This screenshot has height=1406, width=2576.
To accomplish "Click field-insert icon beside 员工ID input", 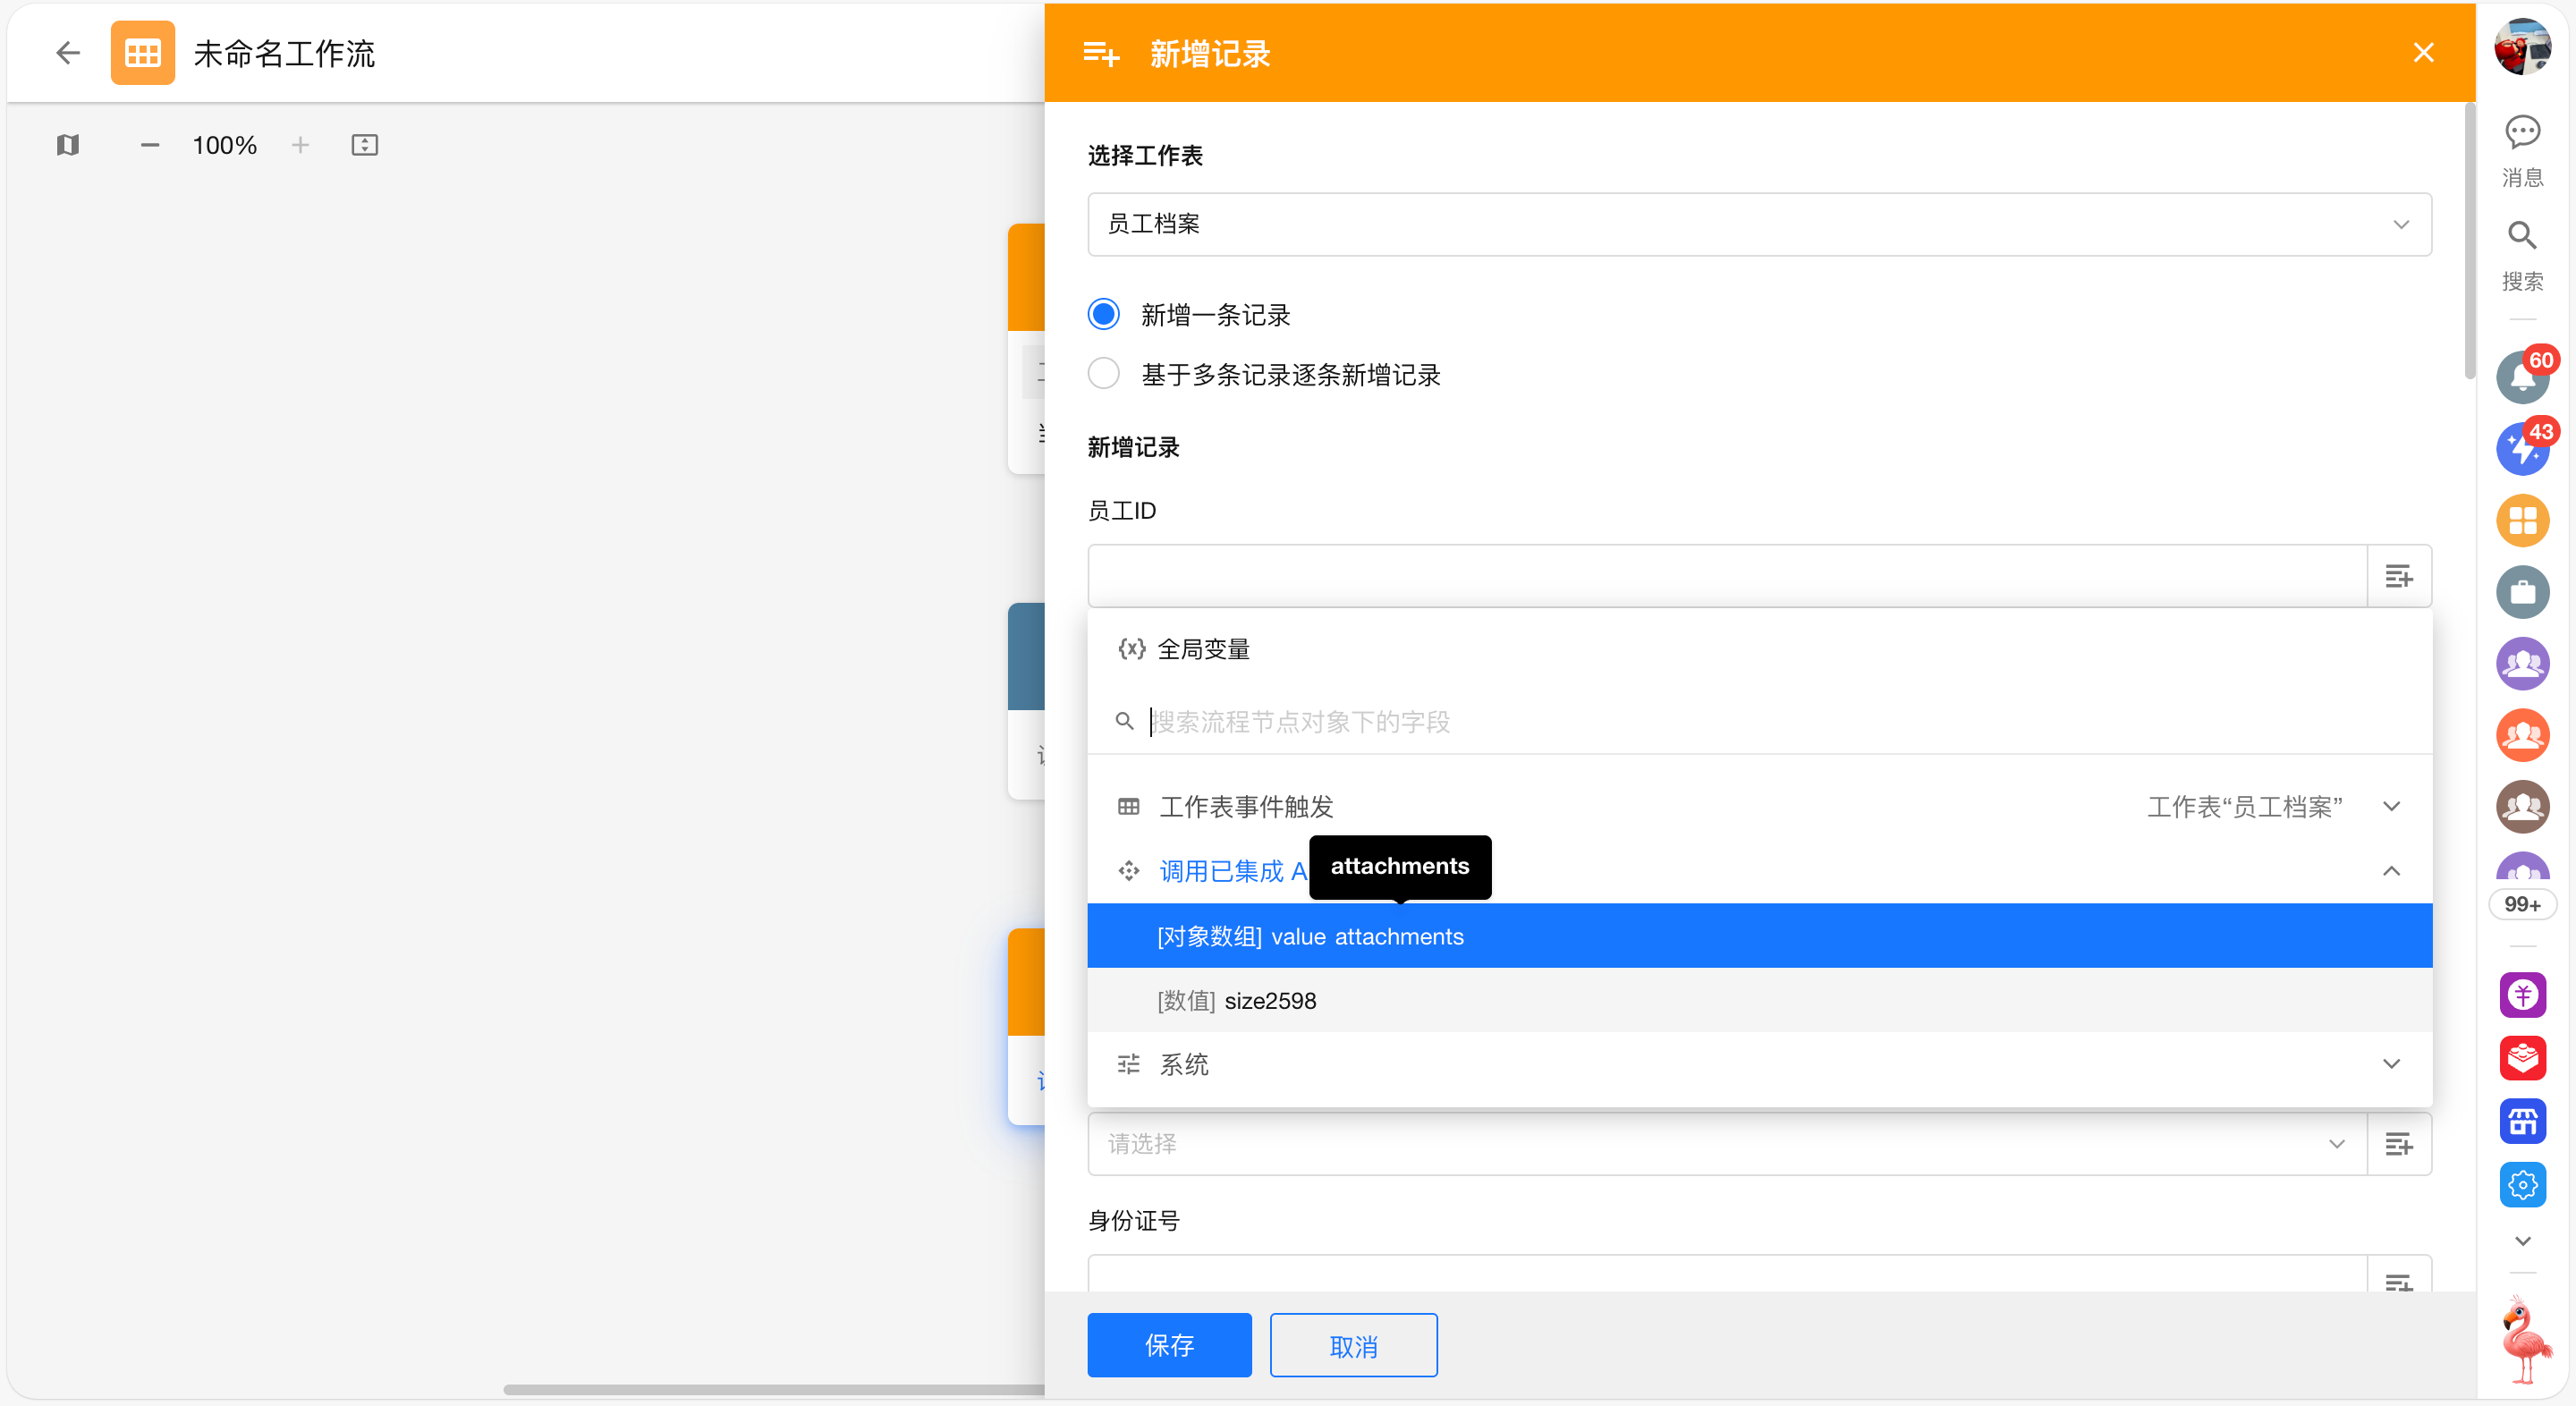I will pyautogui.click(x=2398, y=577).
